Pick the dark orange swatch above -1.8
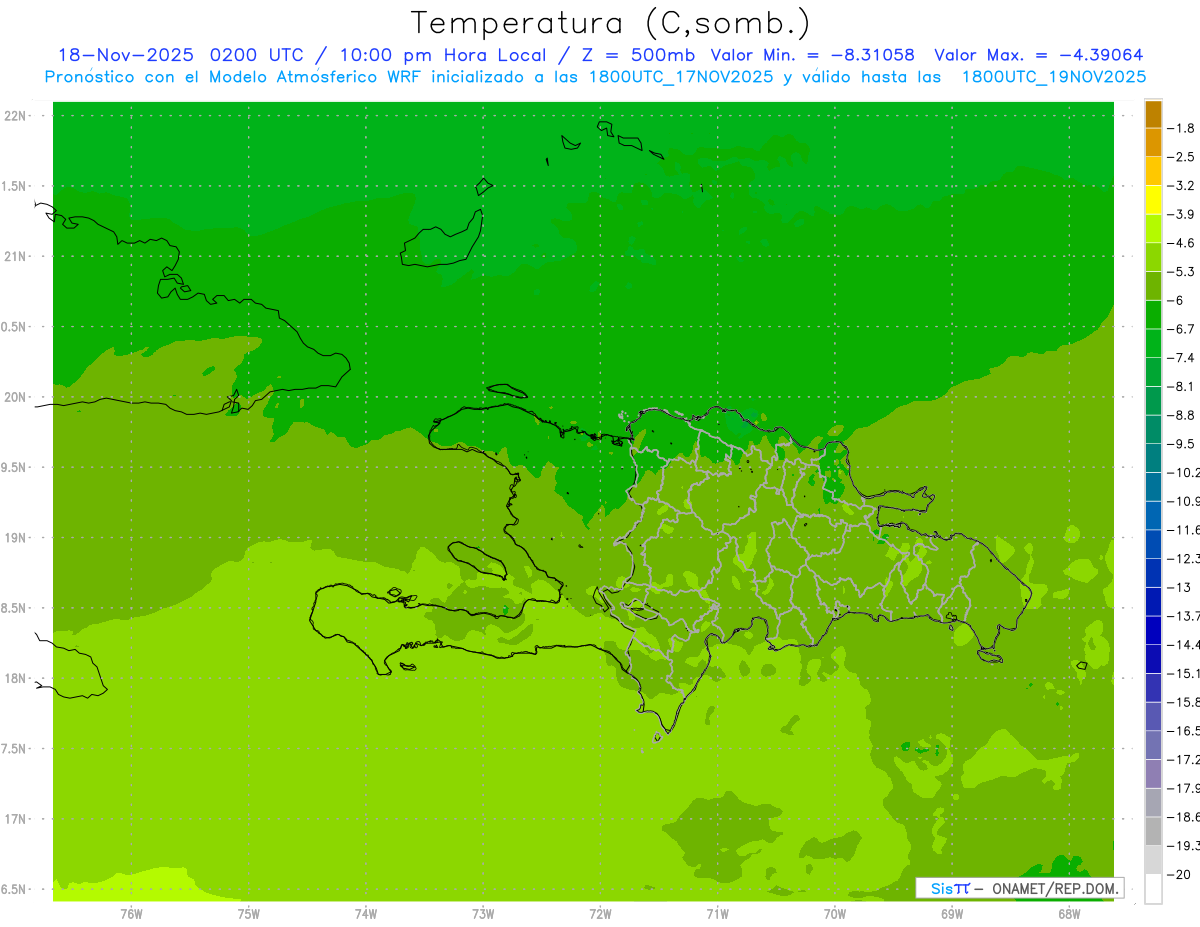Screen dimensions: 1200x927 point(1153,114)
